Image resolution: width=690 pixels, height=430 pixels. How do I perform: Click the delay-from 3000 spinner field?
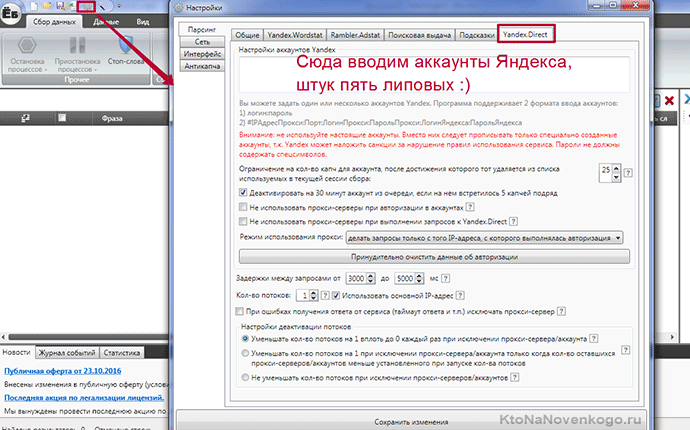pos(360,278)
